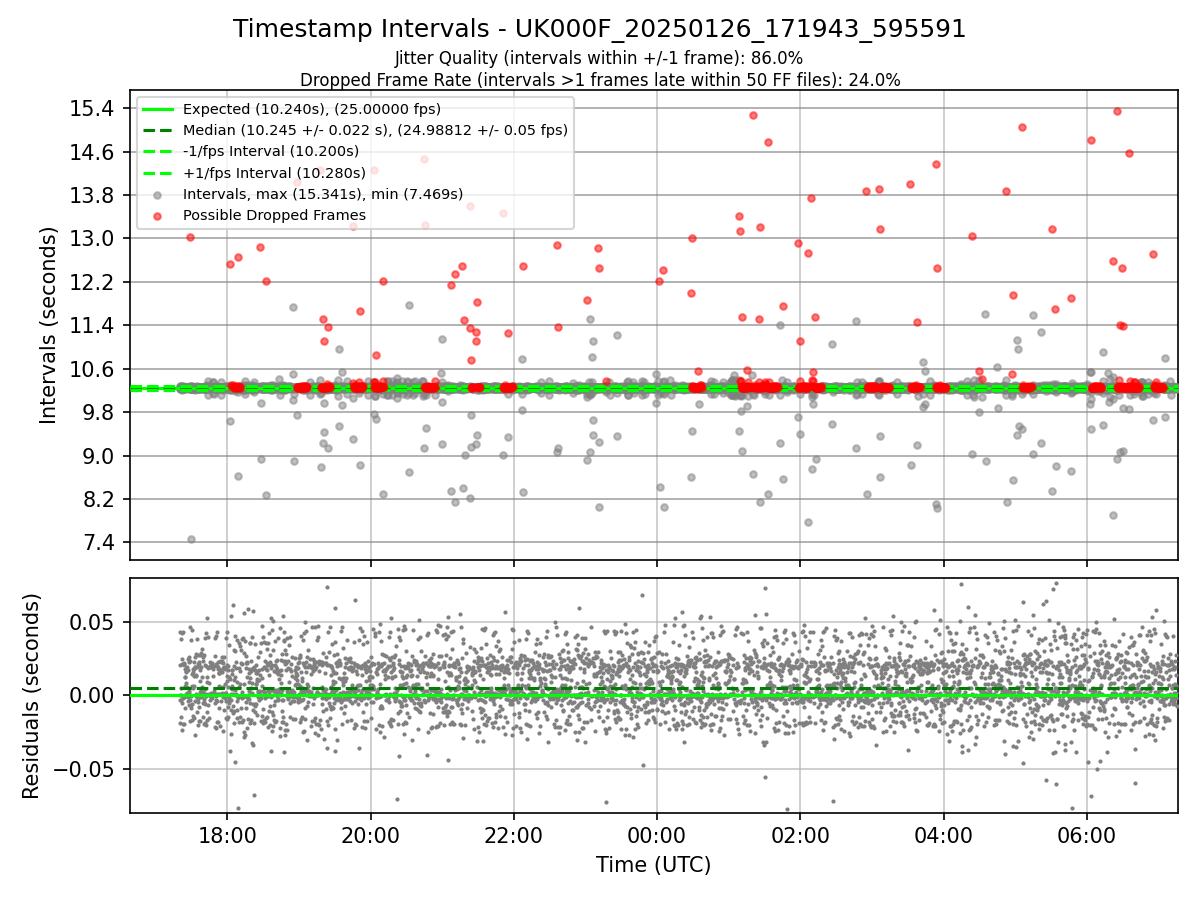Viewport: 1200px width, 900px height.
Task: Click the '02:00' time tick label
Action: (x=801, y=834)
